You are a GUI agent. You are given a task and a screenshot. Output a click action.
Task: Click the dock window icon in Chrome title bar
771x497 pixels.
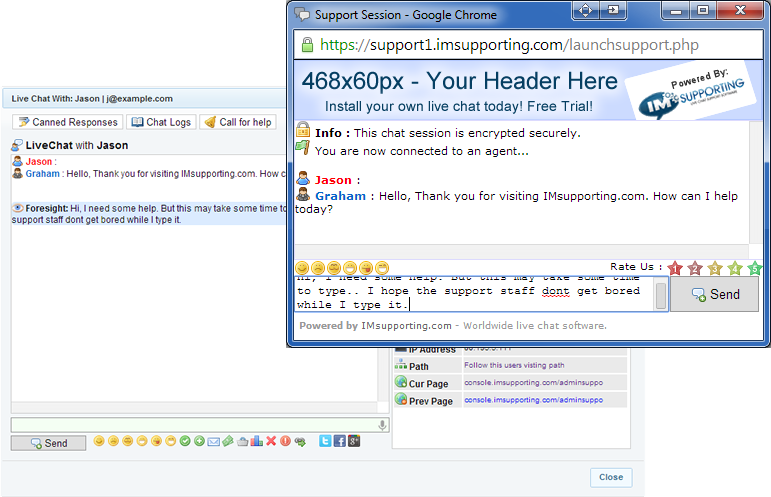pos(613,10)
